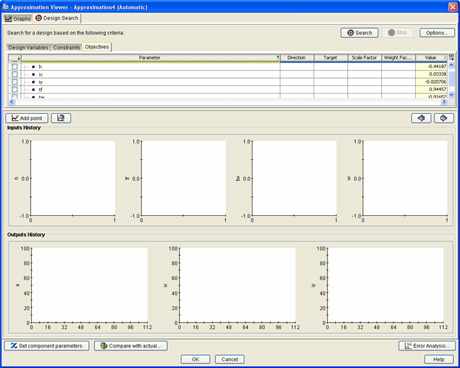Open the Constraints tab
This screenshot has width=460, height=368.
tap(66, 47)
